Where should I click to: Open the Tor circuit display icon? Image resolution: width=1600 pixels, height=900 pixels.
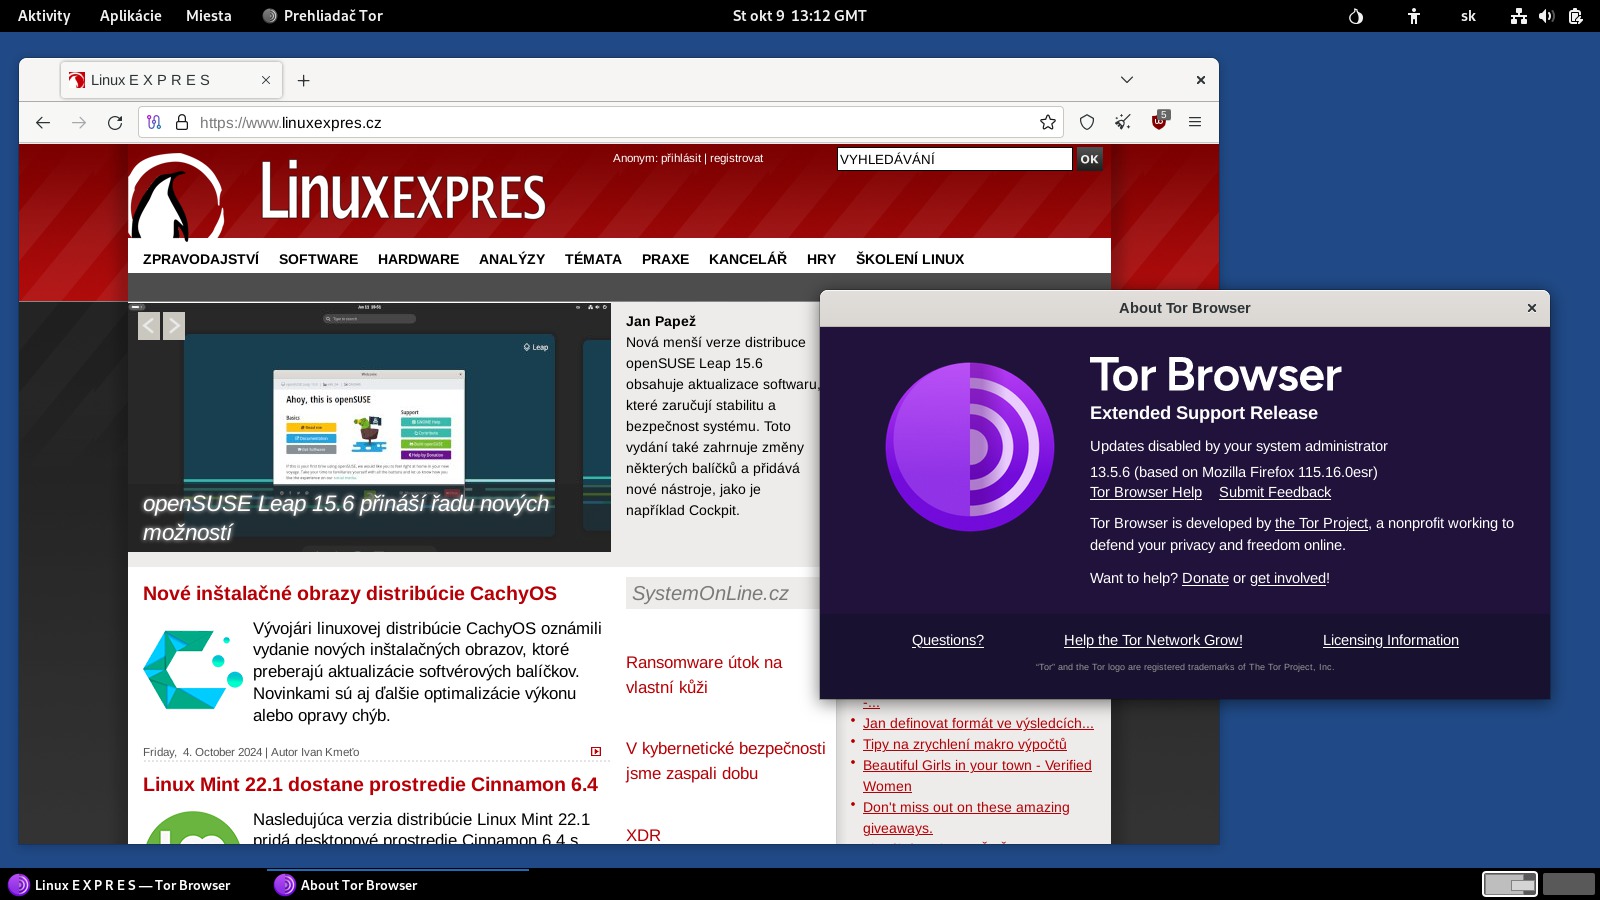(154, 122)
